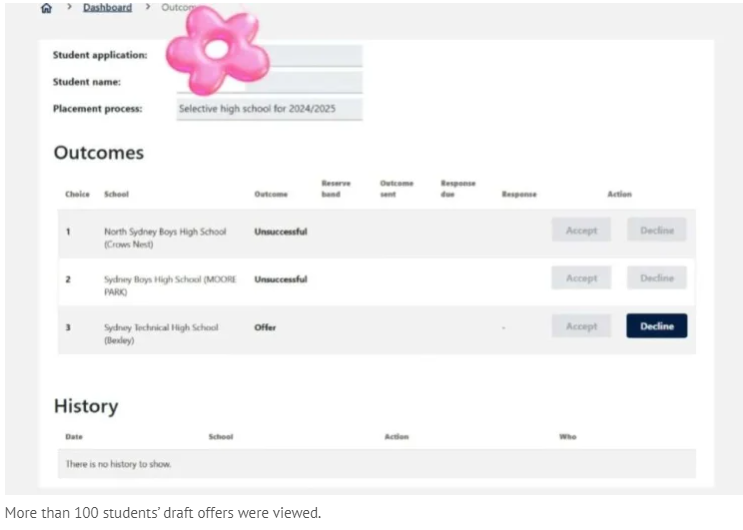The image size is (743, 530).
Task: Click the Date column header in History
Action: (x=74, y=437)
